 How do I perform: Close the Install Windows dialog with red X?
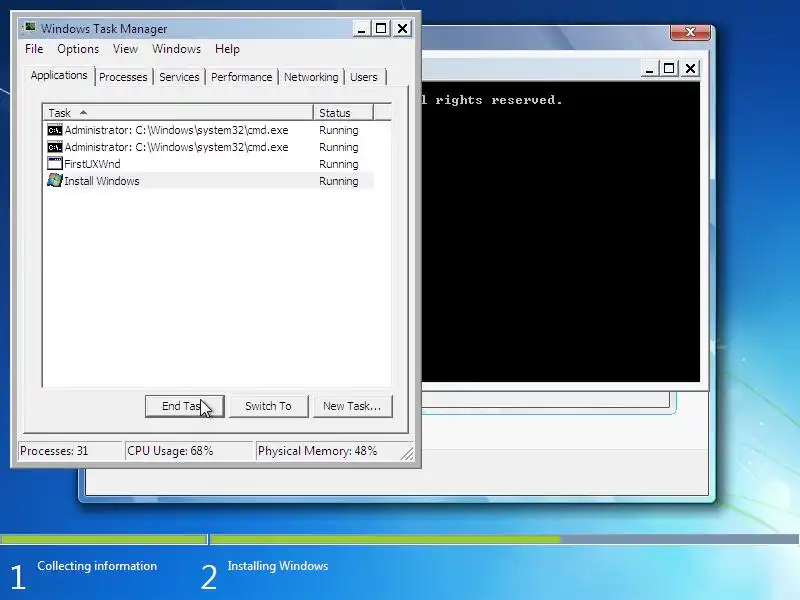click(690, 32)
